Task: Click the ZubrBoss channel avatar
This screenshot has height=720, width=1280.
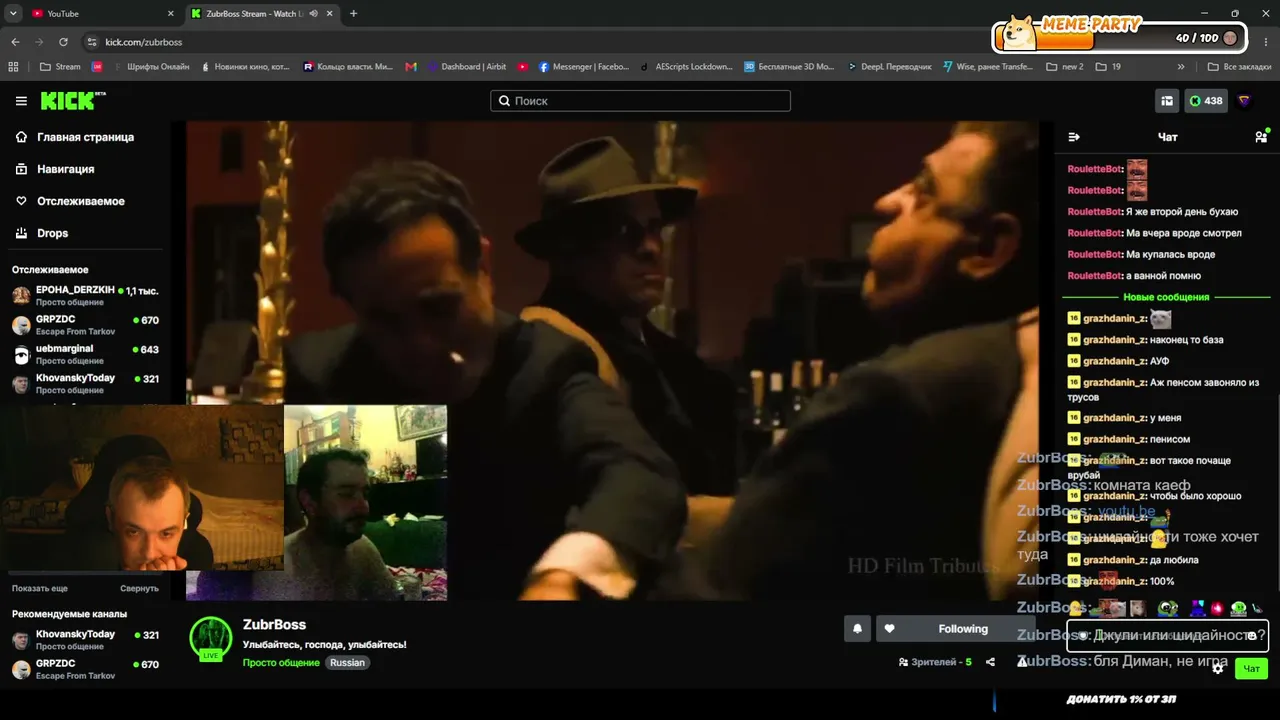Action: coord(211,638)
